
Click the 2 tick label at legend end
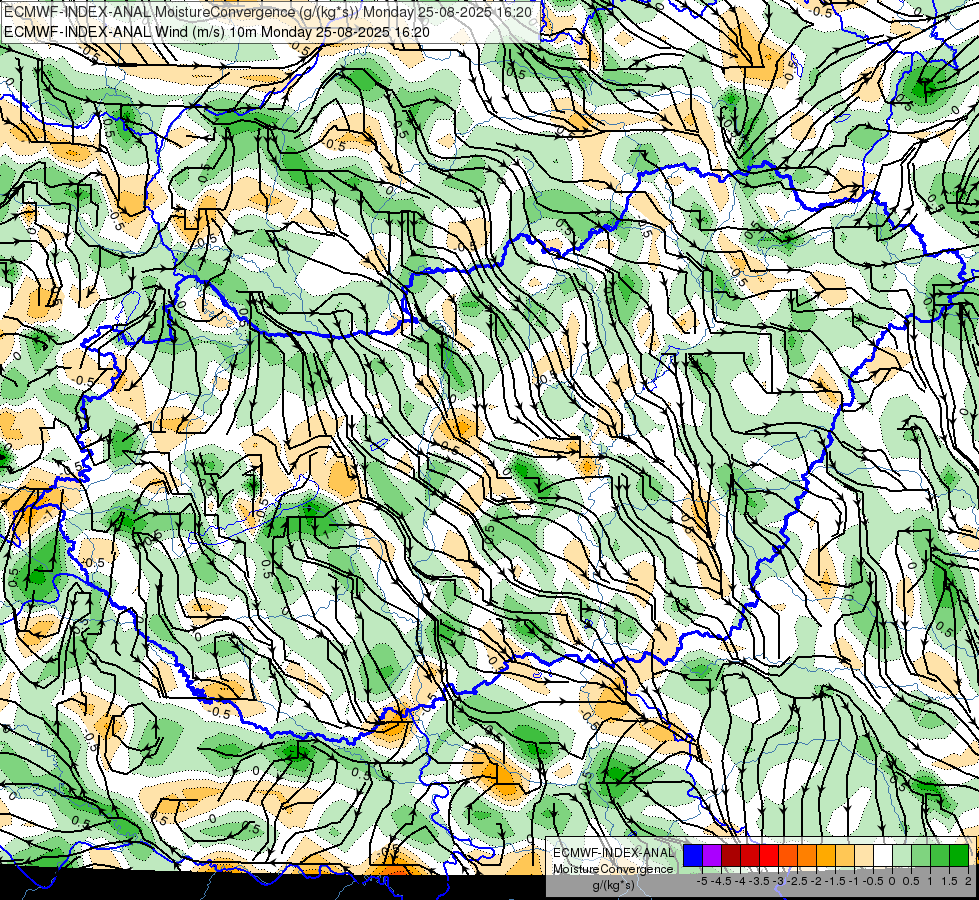tap(968, 881)
